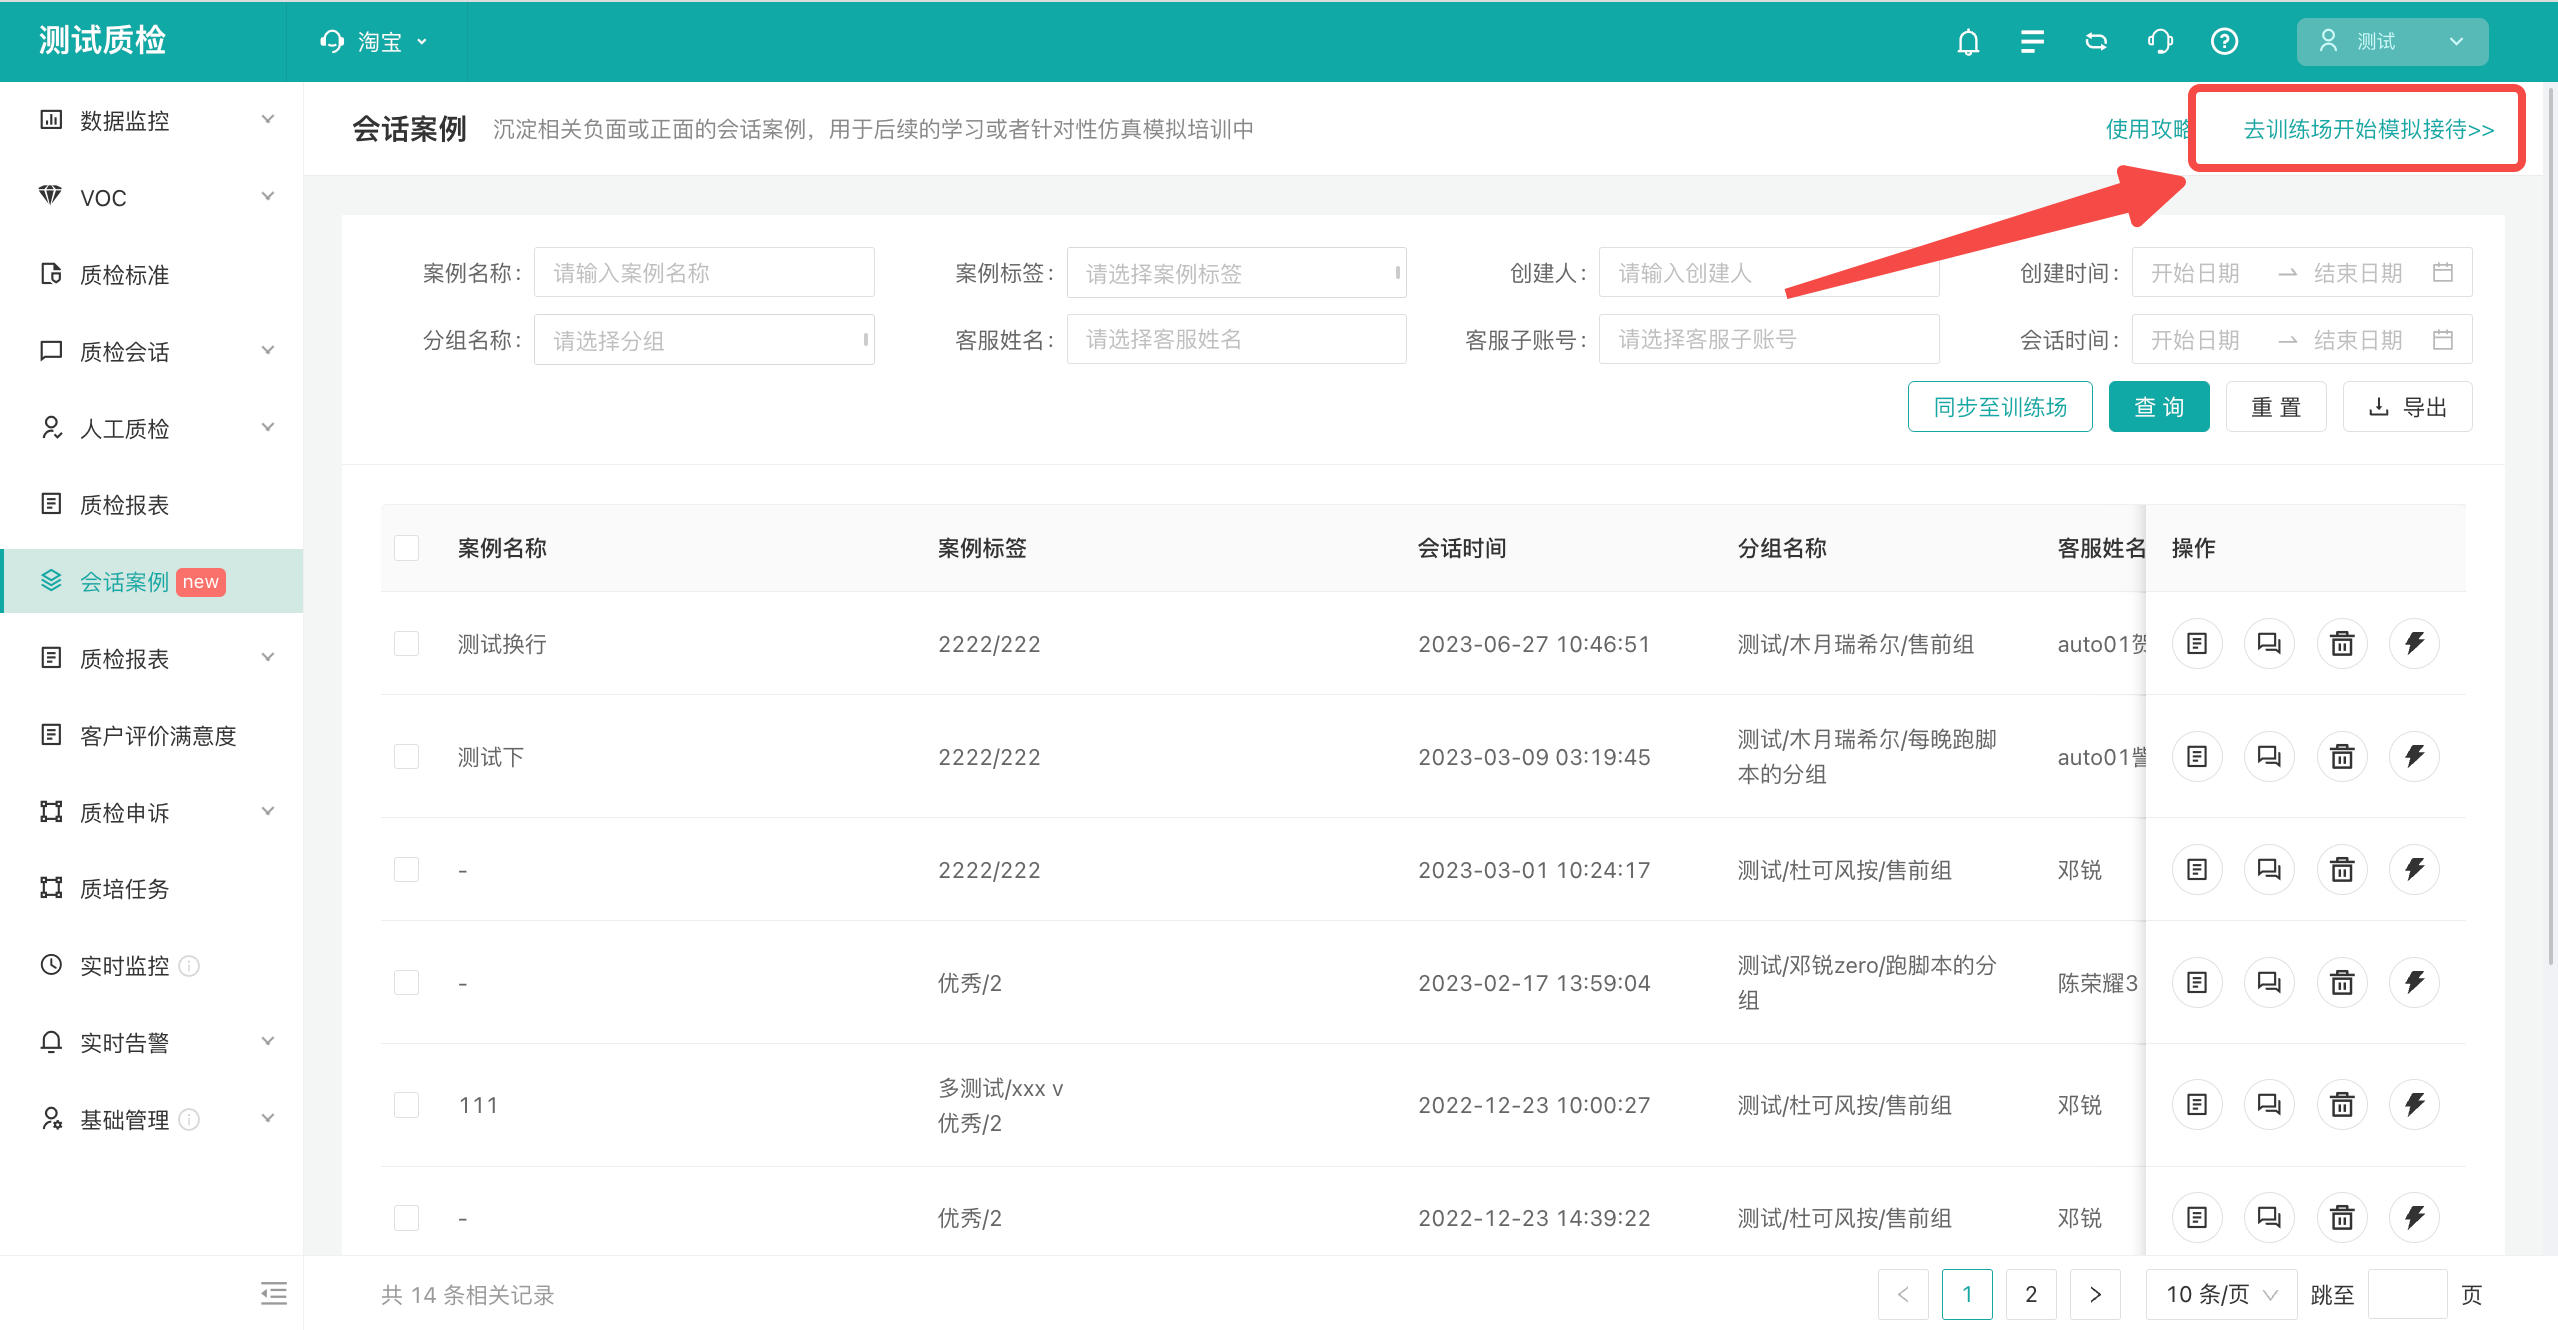Click the next page arrow
This screenshot has width=2558, height=1330.
(2095, 1294)
